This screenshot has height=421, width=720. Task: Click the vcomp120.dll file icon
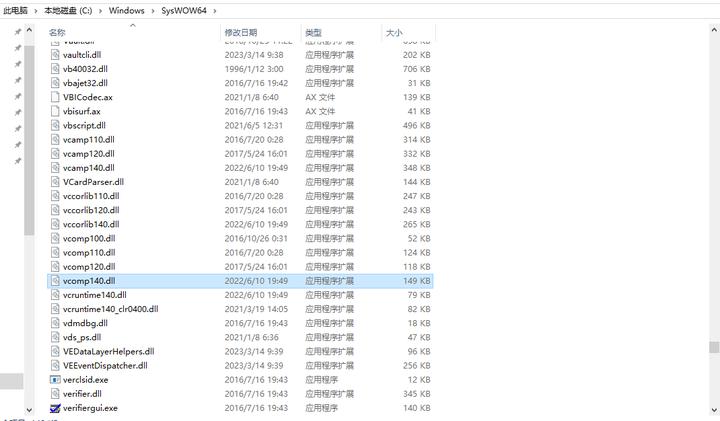tap(55, 267)
